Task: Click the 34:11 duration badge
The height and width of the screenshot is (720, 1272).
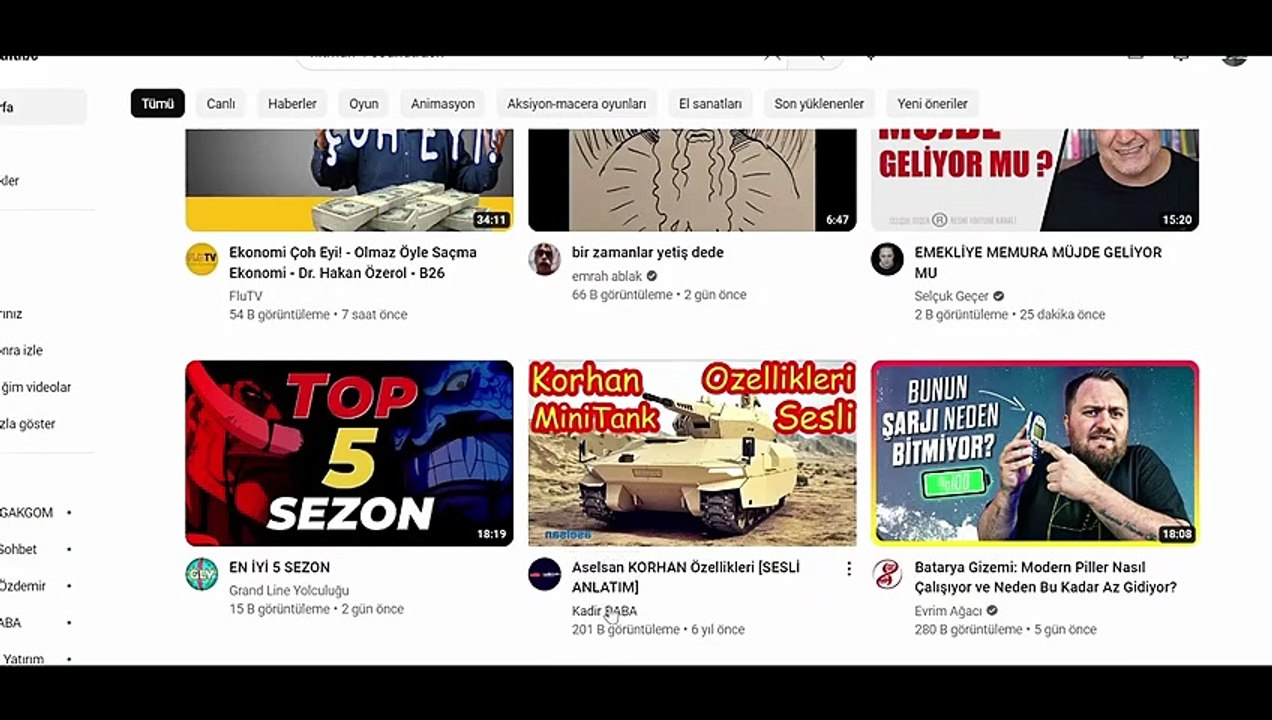Action: click(491, 219)
